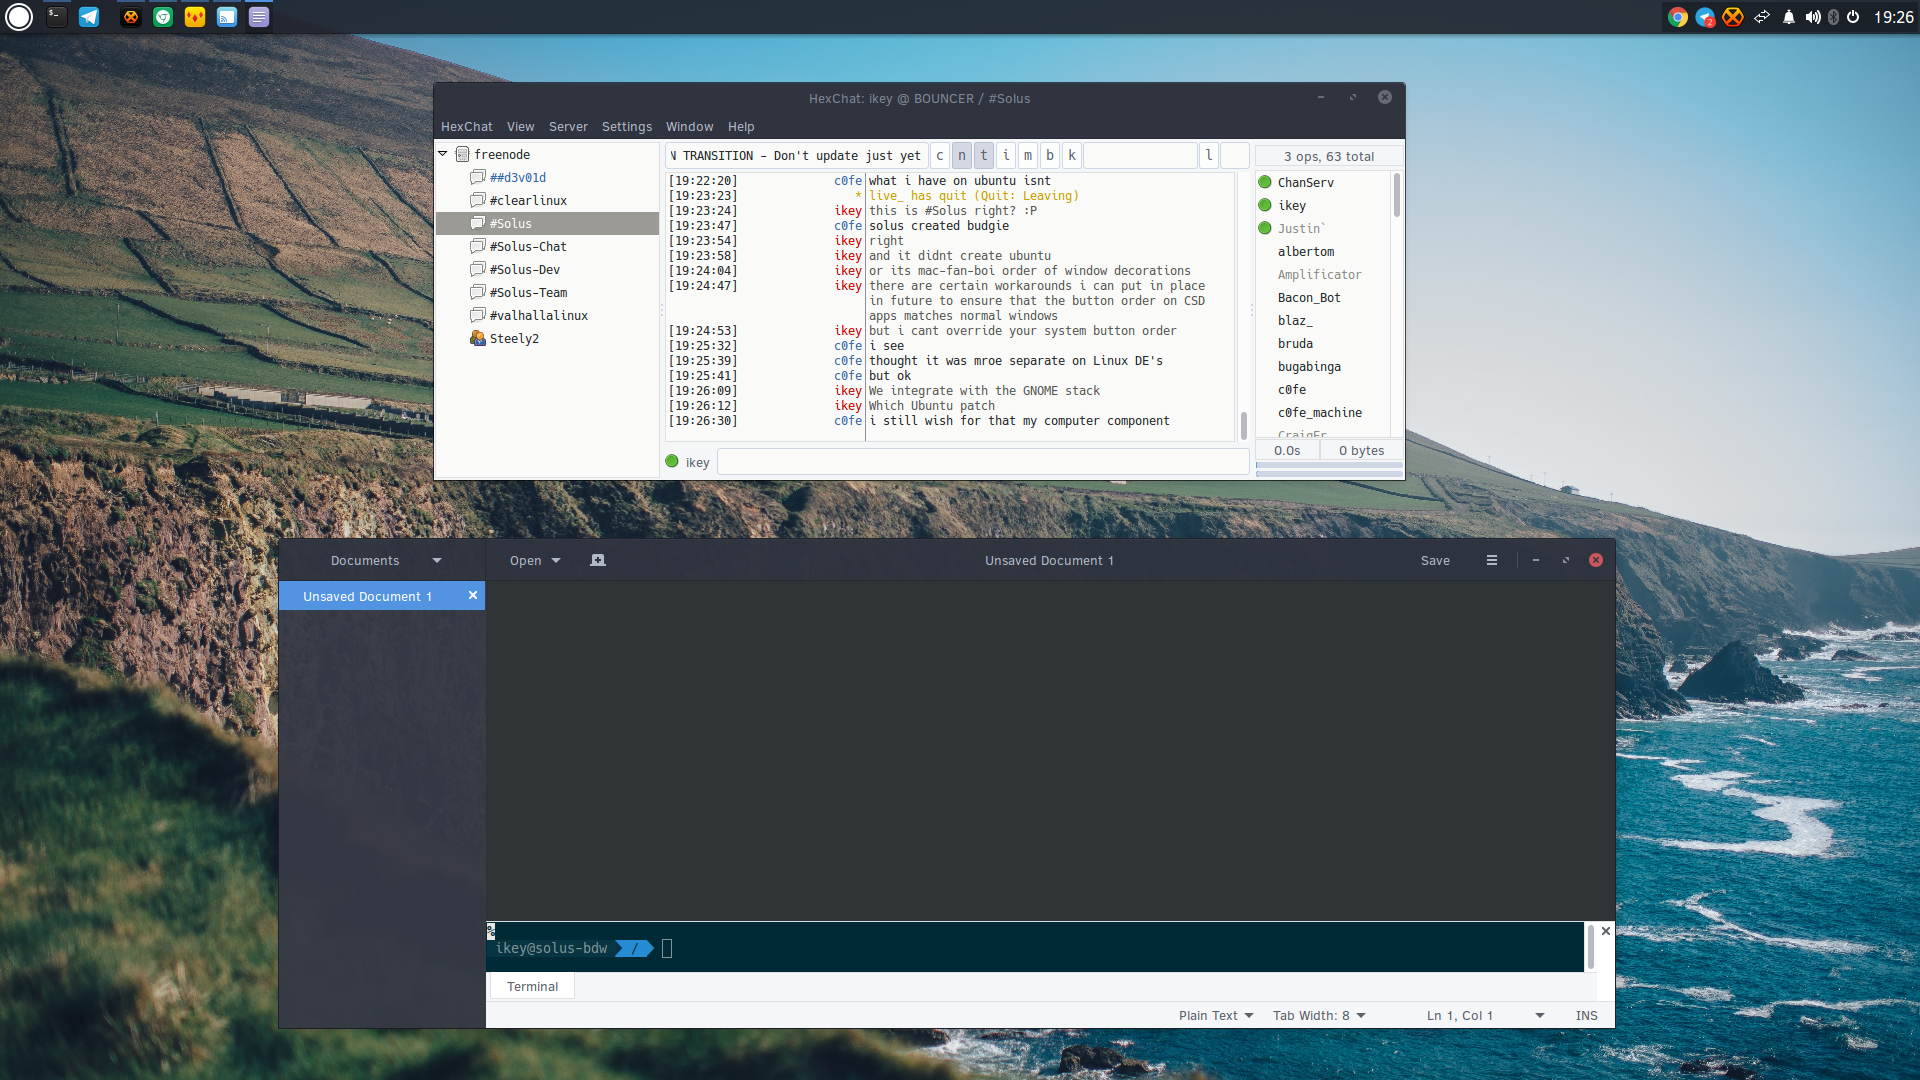Click the Bluetooth tray indicator
Viewport: 1920px width, 1080px height.
point(1833,17)
